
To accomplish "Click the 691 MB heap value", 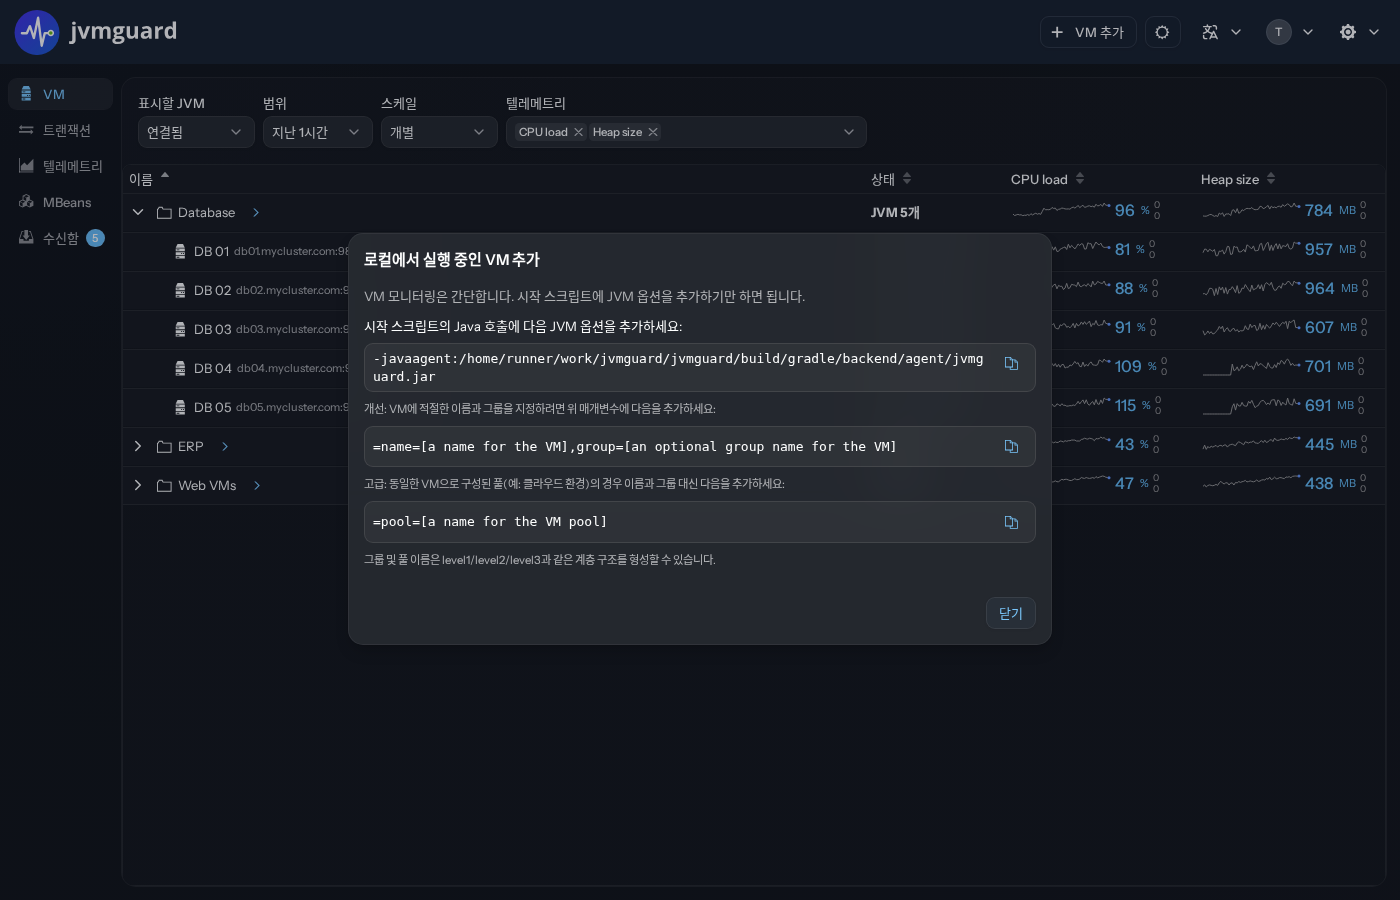I will click(1329, 405).
